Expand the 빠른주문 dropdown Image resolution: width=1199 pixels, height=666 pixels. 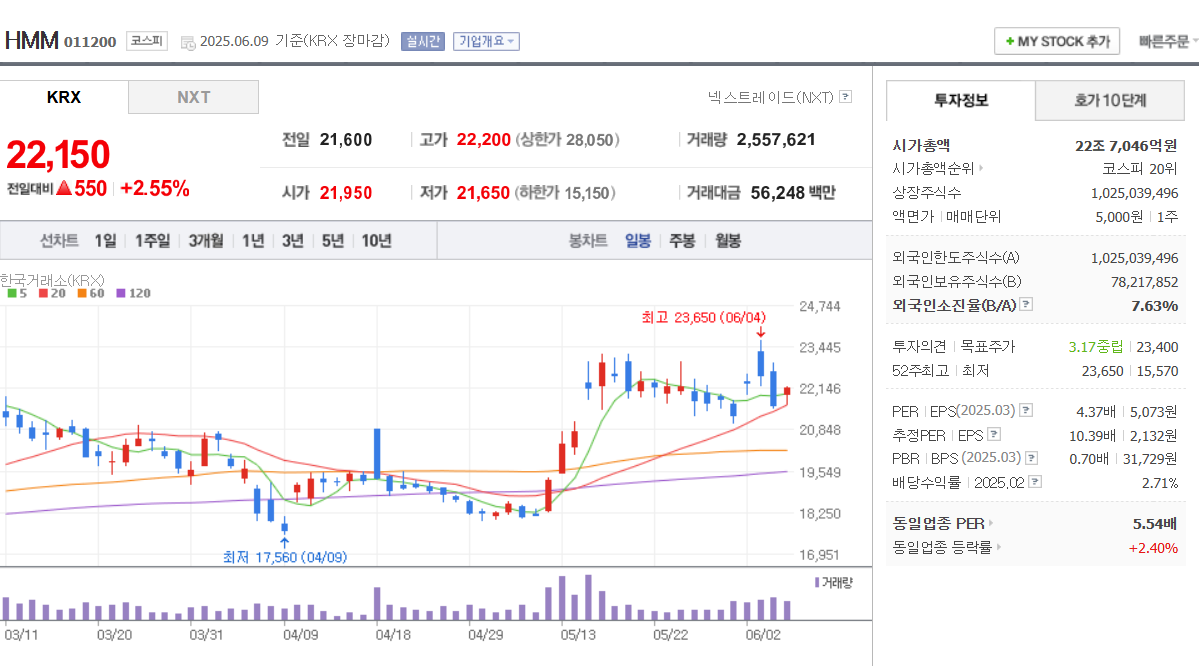click(x=1168, y=41)
